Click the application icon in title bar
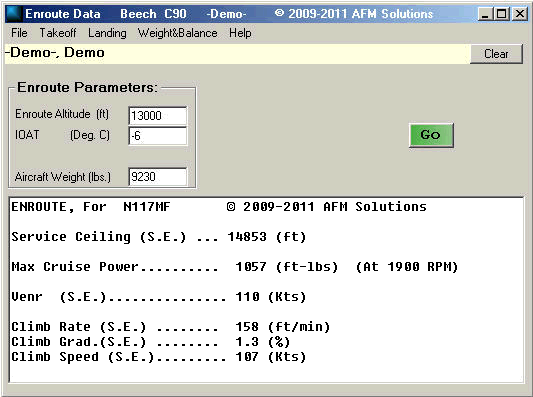Image resolution: width=533 pixels, height=397 pixels. coord(13,14)
